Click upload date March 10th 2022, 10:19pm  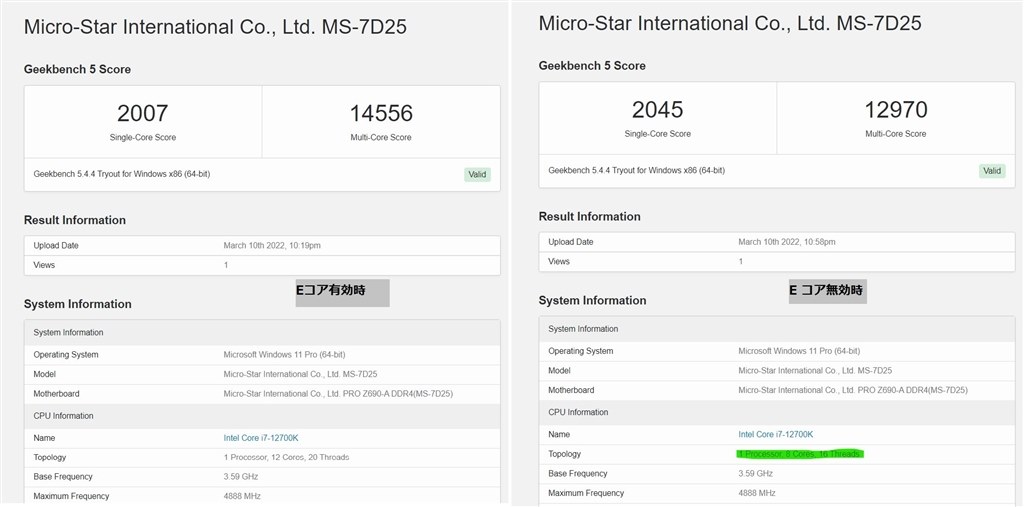point(272,246)
